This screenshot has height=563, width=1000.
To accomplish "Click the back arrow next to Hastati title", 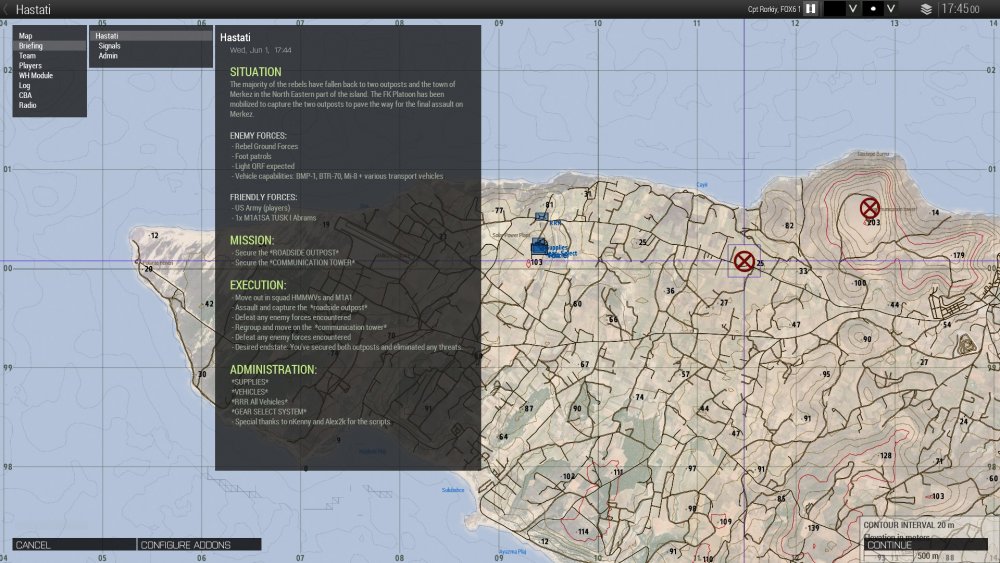I will pyautogui.click(x=7, y=10).
